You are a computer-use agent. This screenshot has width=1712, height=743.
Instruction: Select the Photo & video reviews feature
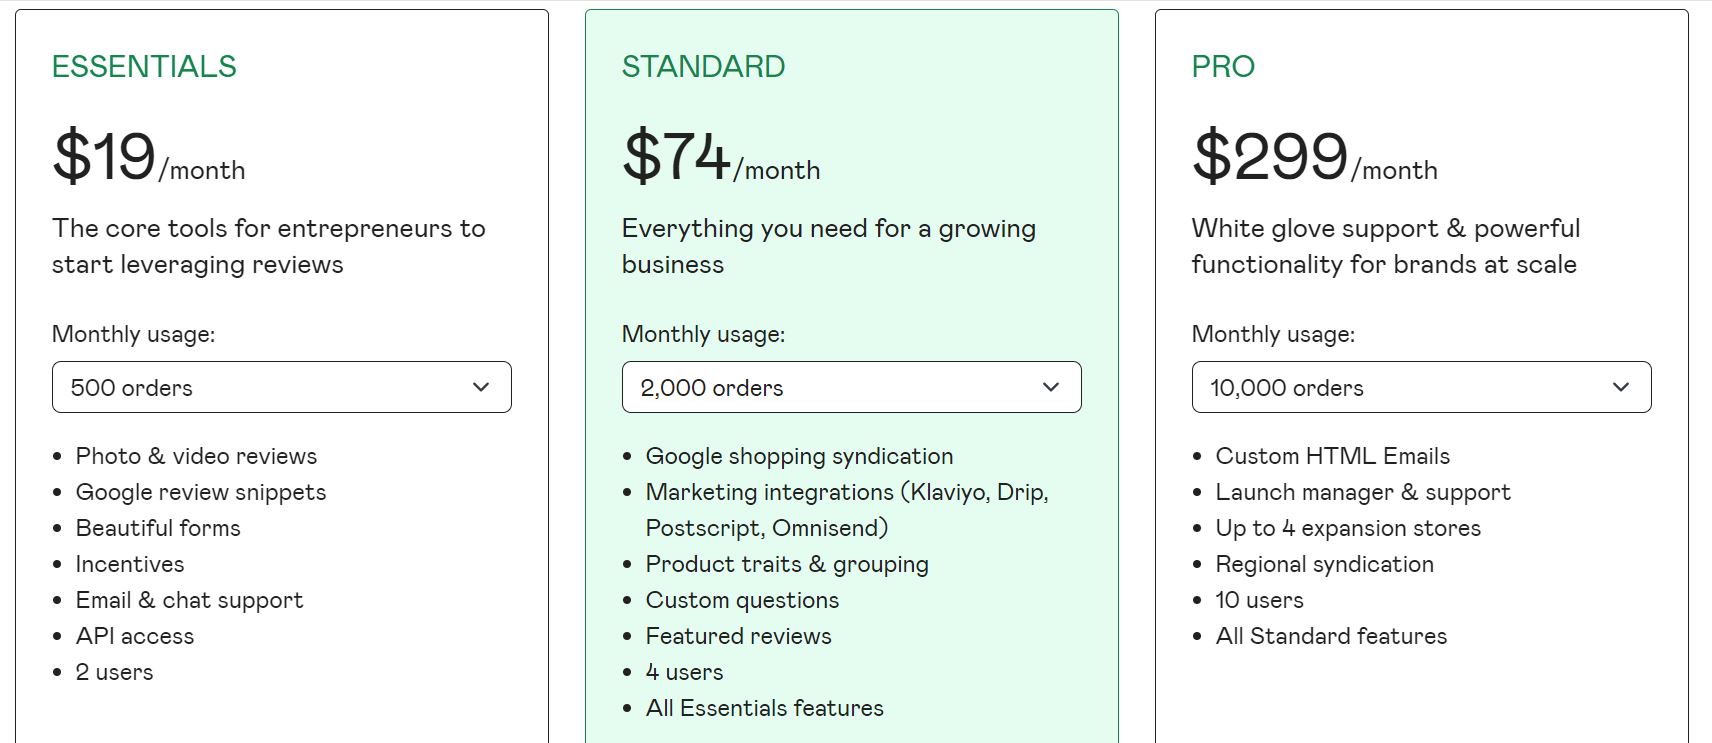196,456
